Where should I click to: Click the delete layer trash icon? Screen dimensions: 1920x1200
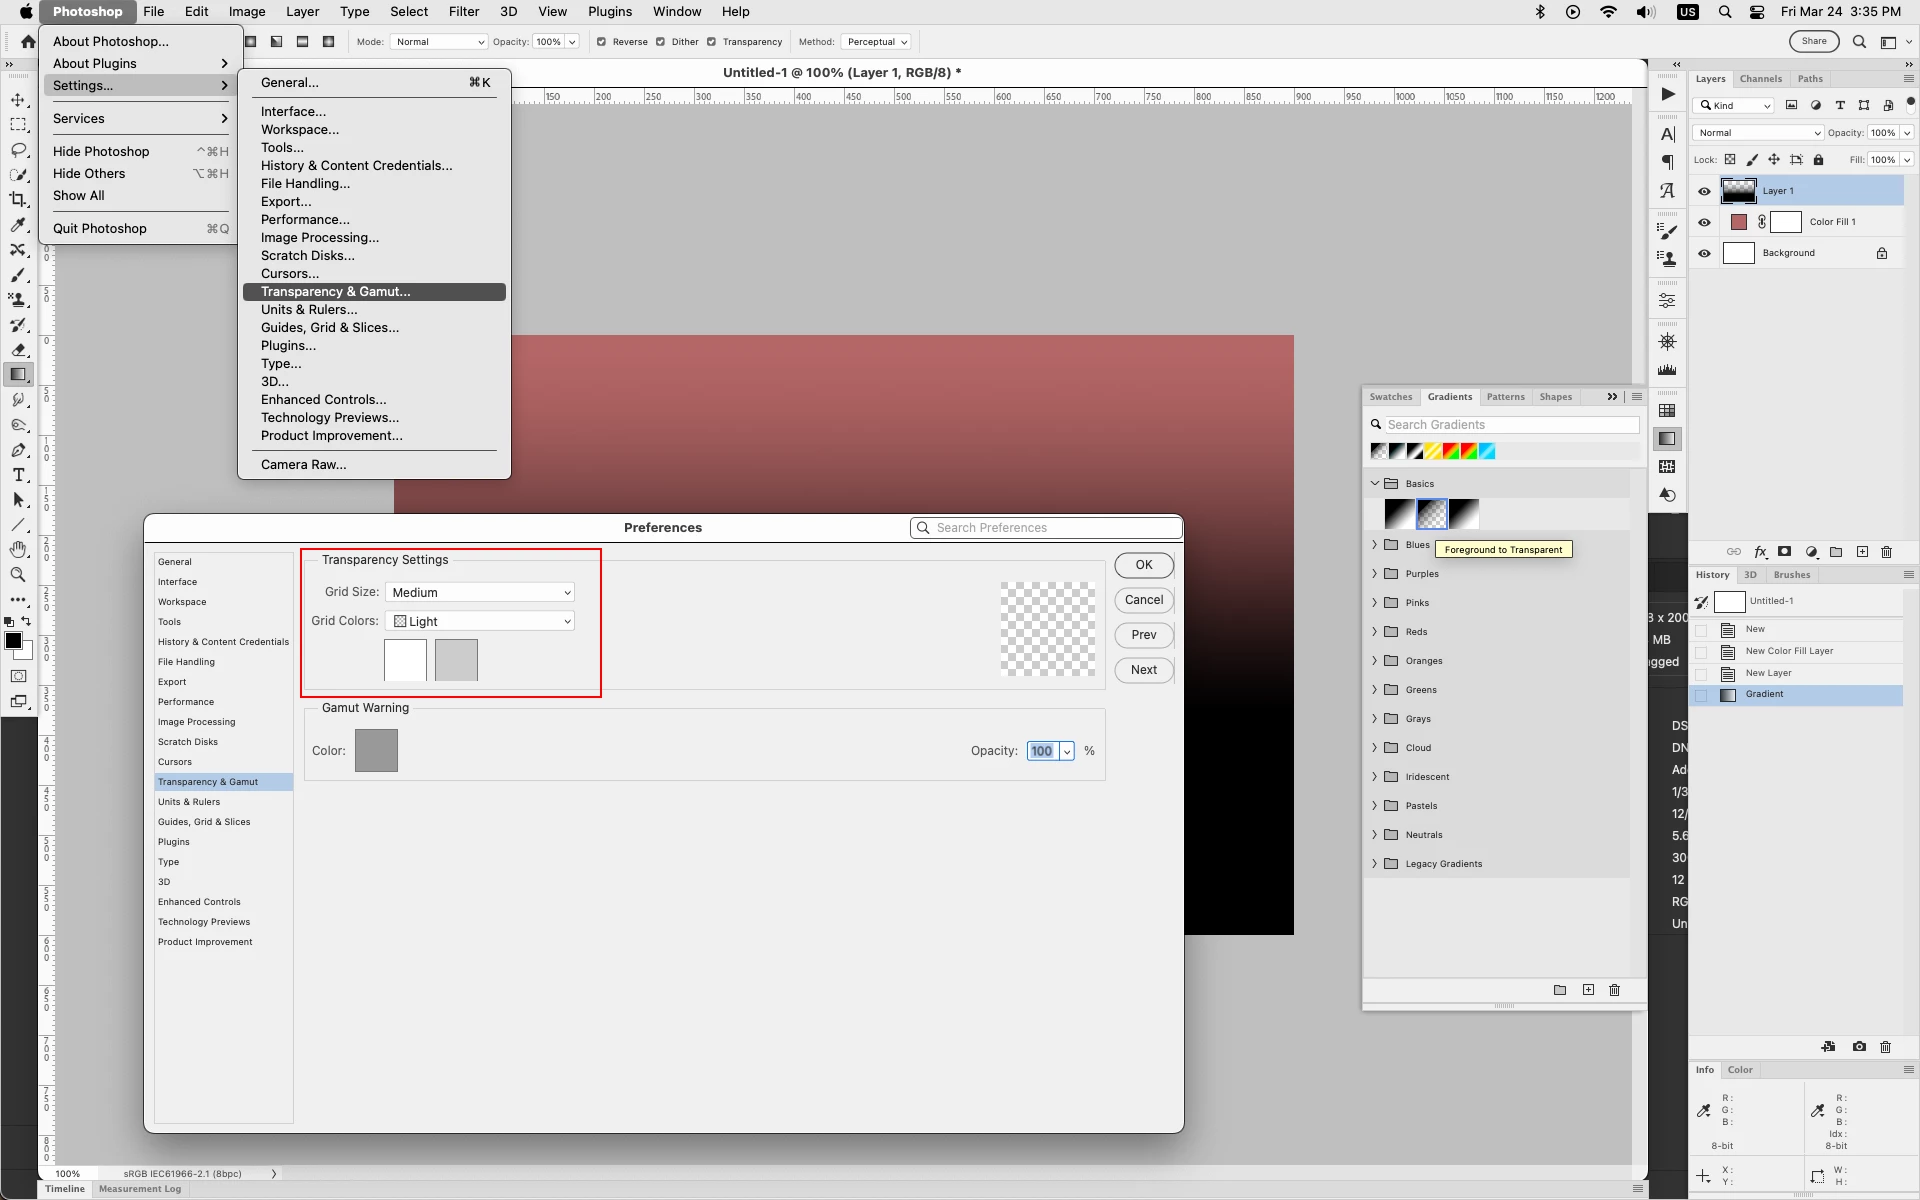coord(1886,552)
